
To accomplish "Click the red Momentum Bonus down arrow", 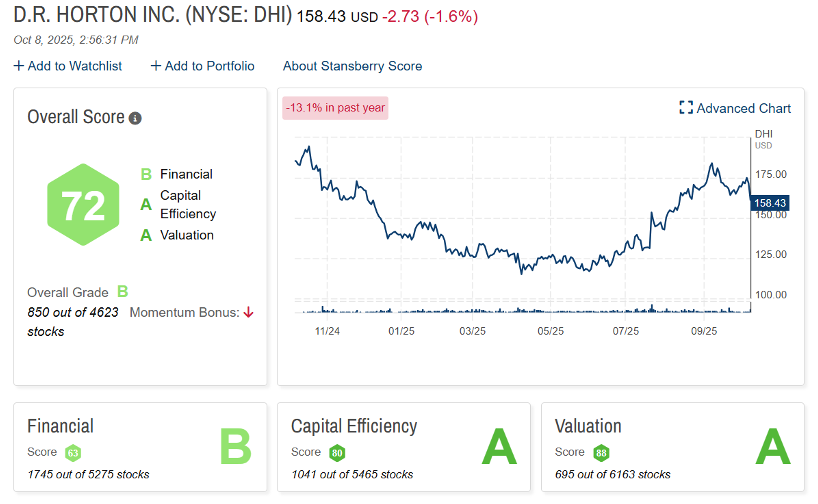I will click(x=249, y=312).
